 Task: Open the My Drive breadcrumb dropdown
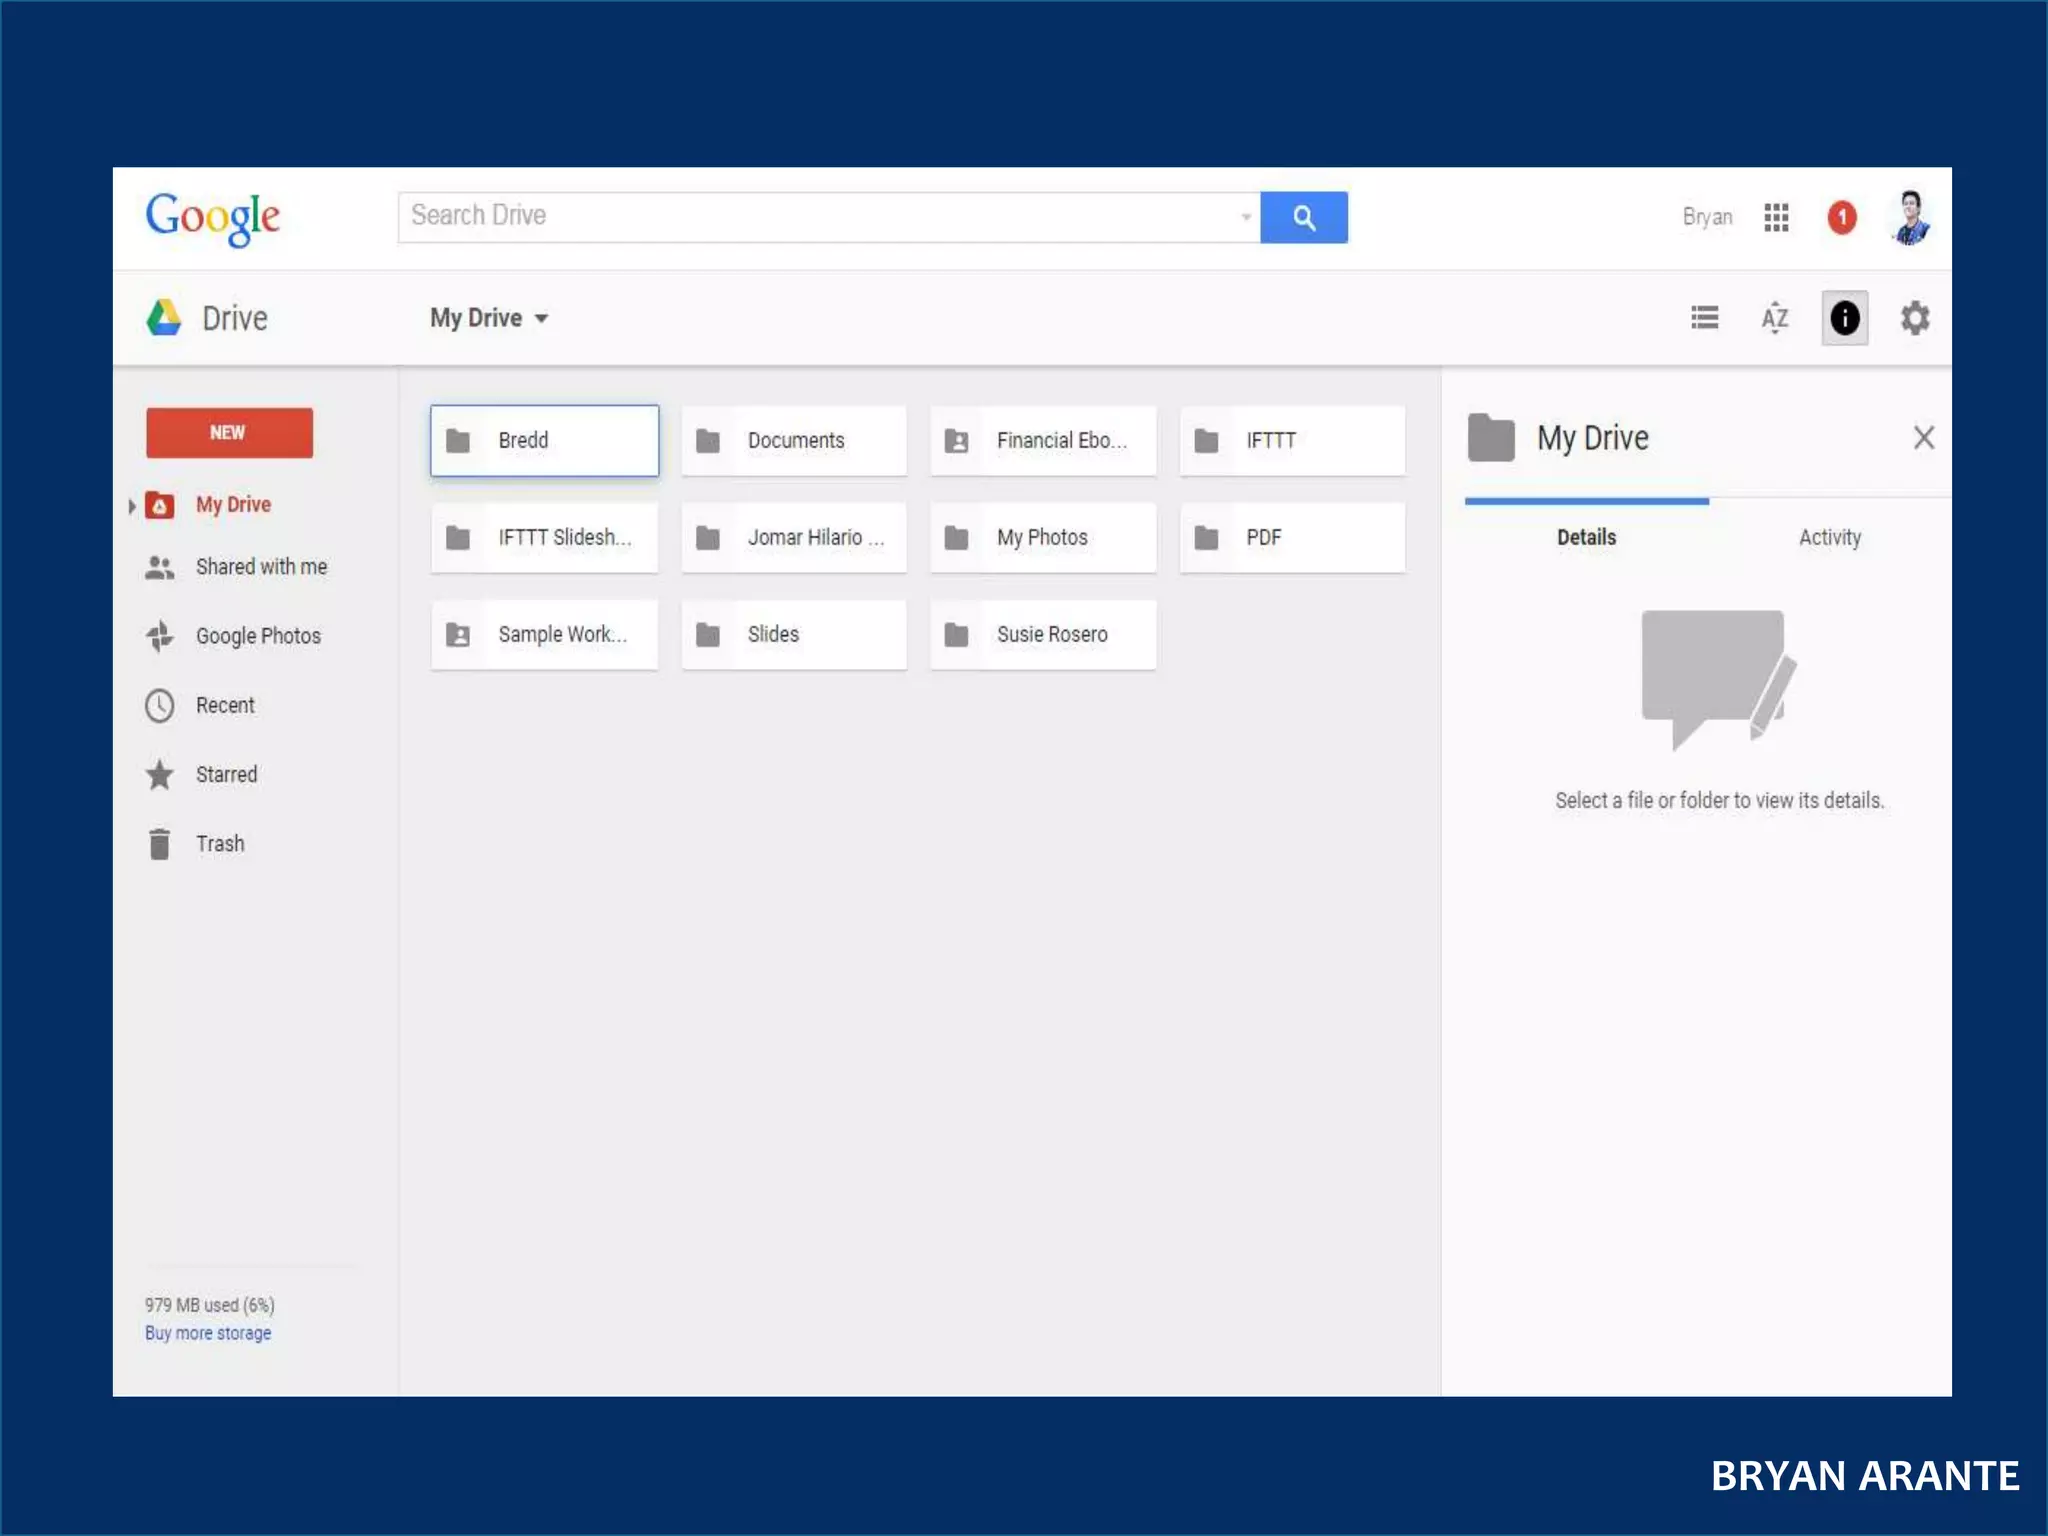tap(489, 318)
